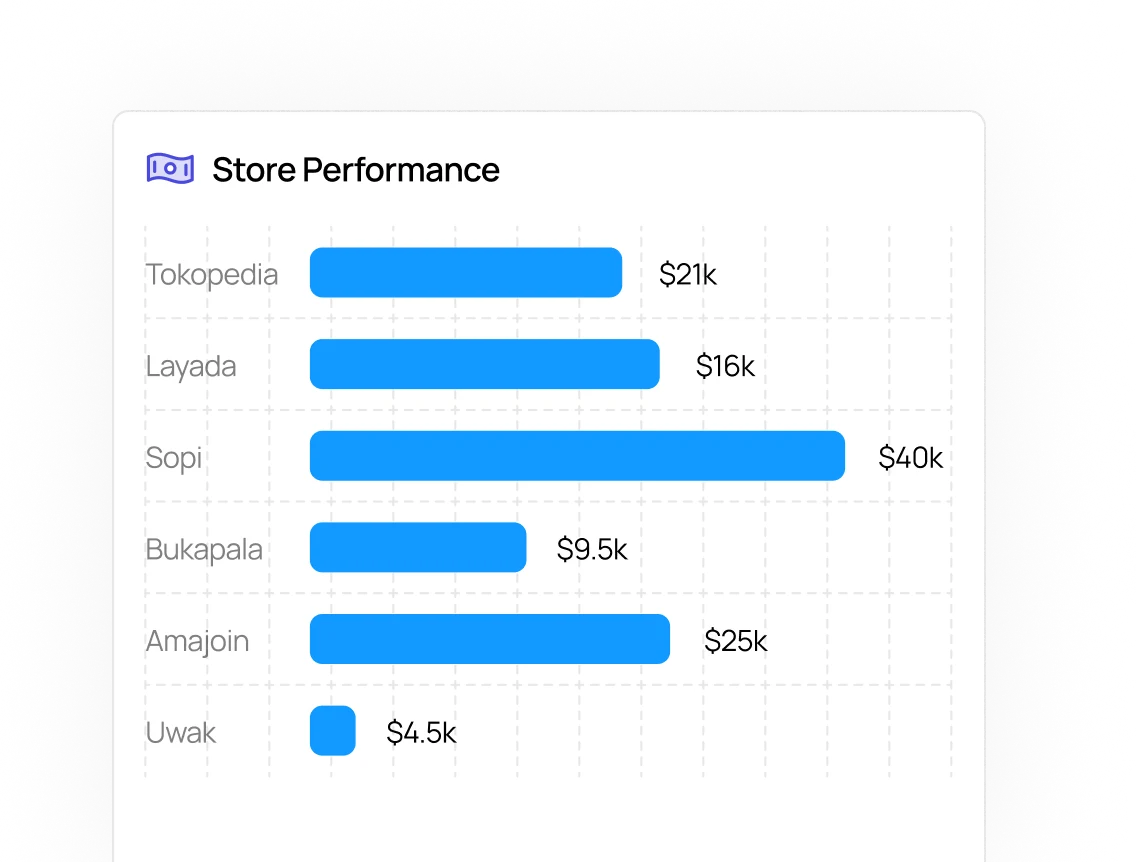This screenshot has height=862, width=1136.
Task: Click the Store Performance heading
Action: [355, 170]
